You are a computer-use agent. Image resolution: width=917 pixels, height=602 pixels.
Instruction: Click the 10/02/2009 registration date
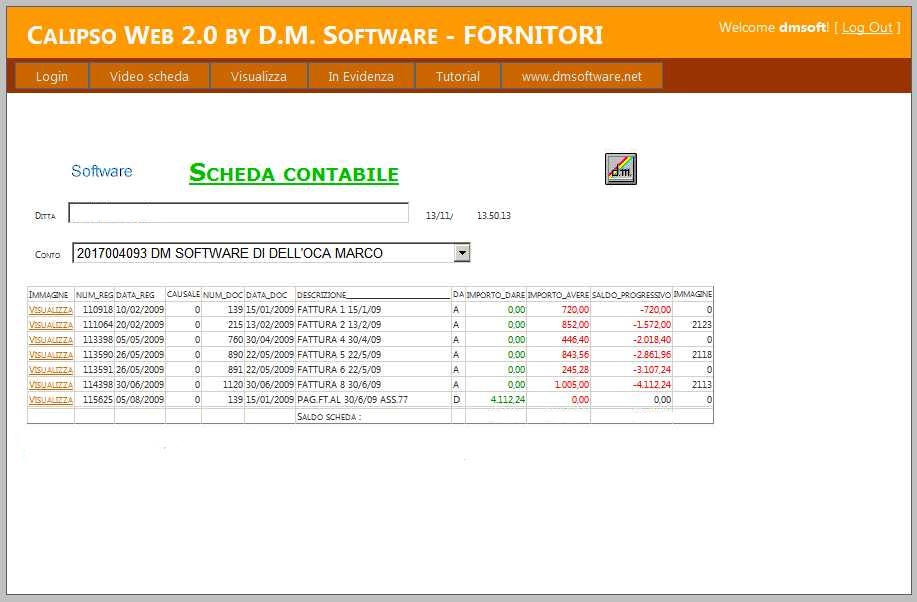(x=140, y=309)
